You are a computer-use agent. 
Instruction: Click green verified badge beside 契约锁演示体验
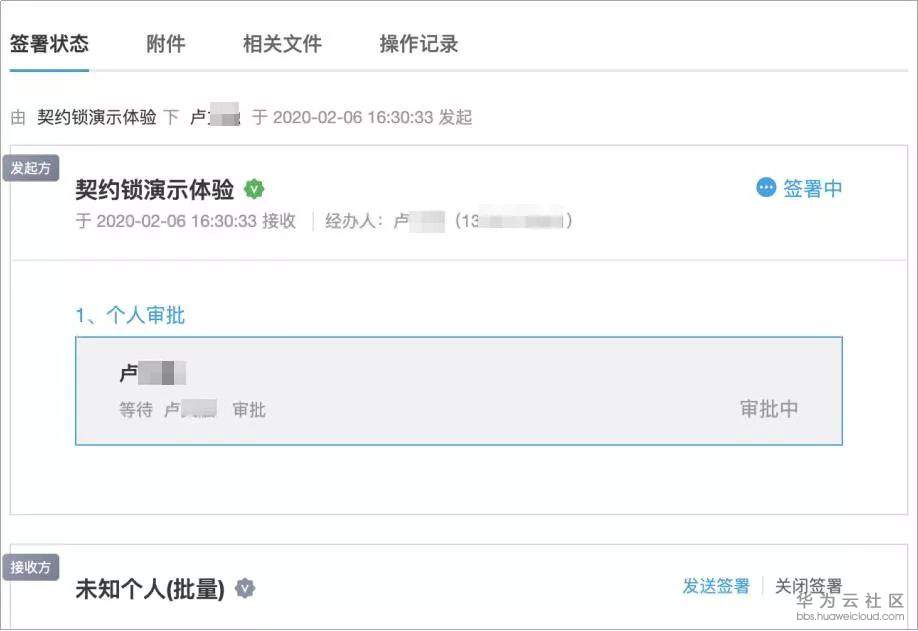pyautogui.click(x=255, y=189)
